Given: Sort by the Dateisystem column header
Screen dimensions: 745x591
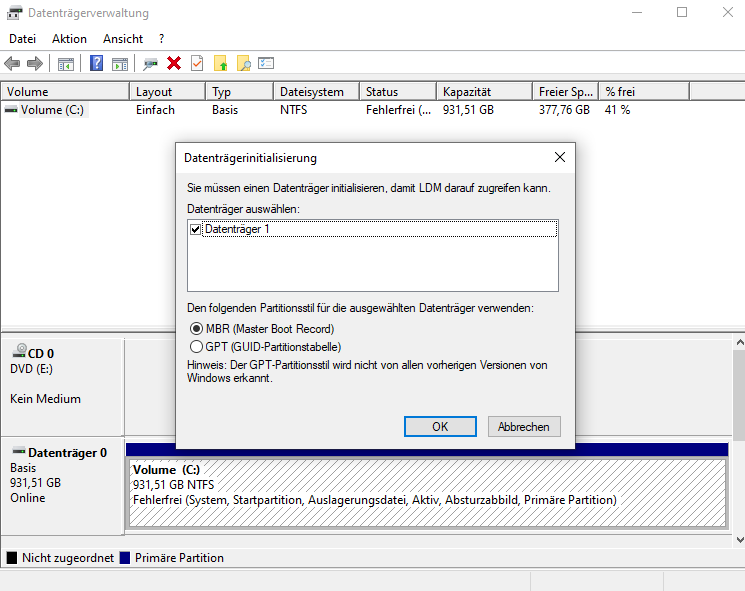Looking at the screenshot, I should [x=317, y=92].
